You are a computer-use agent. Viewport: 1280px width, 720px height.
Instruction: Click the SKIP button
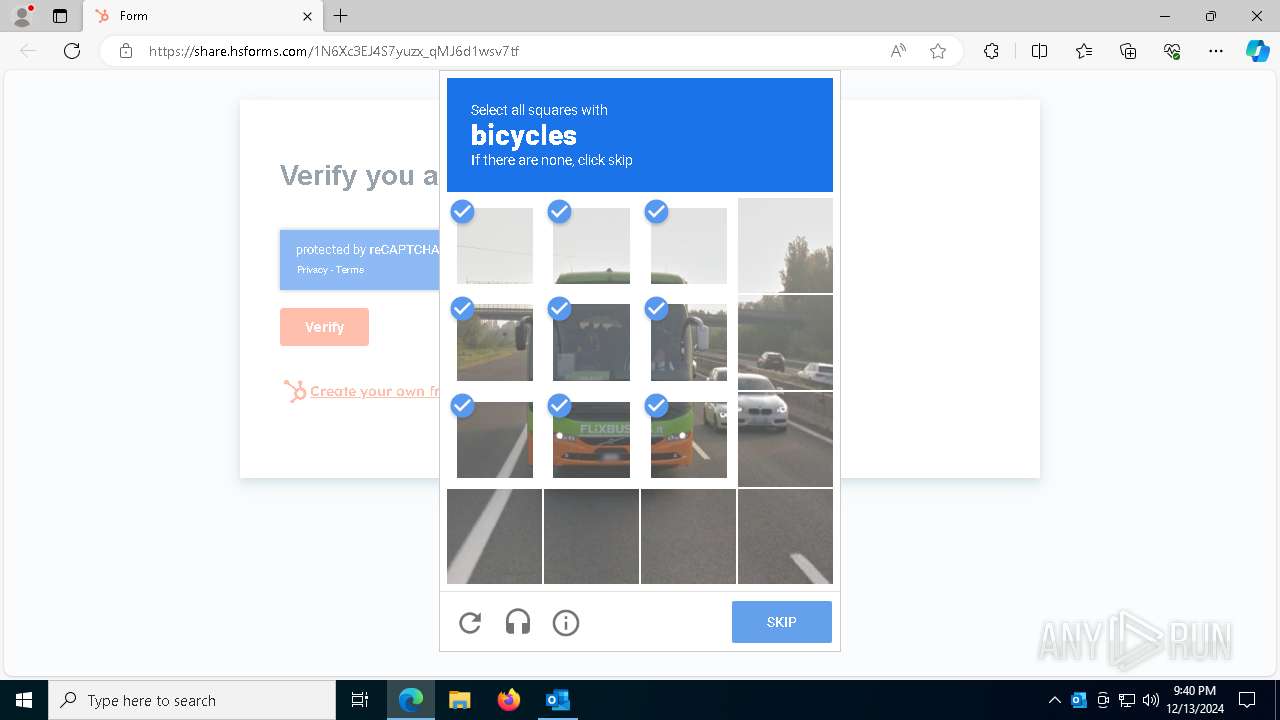[x=782, y=622]
